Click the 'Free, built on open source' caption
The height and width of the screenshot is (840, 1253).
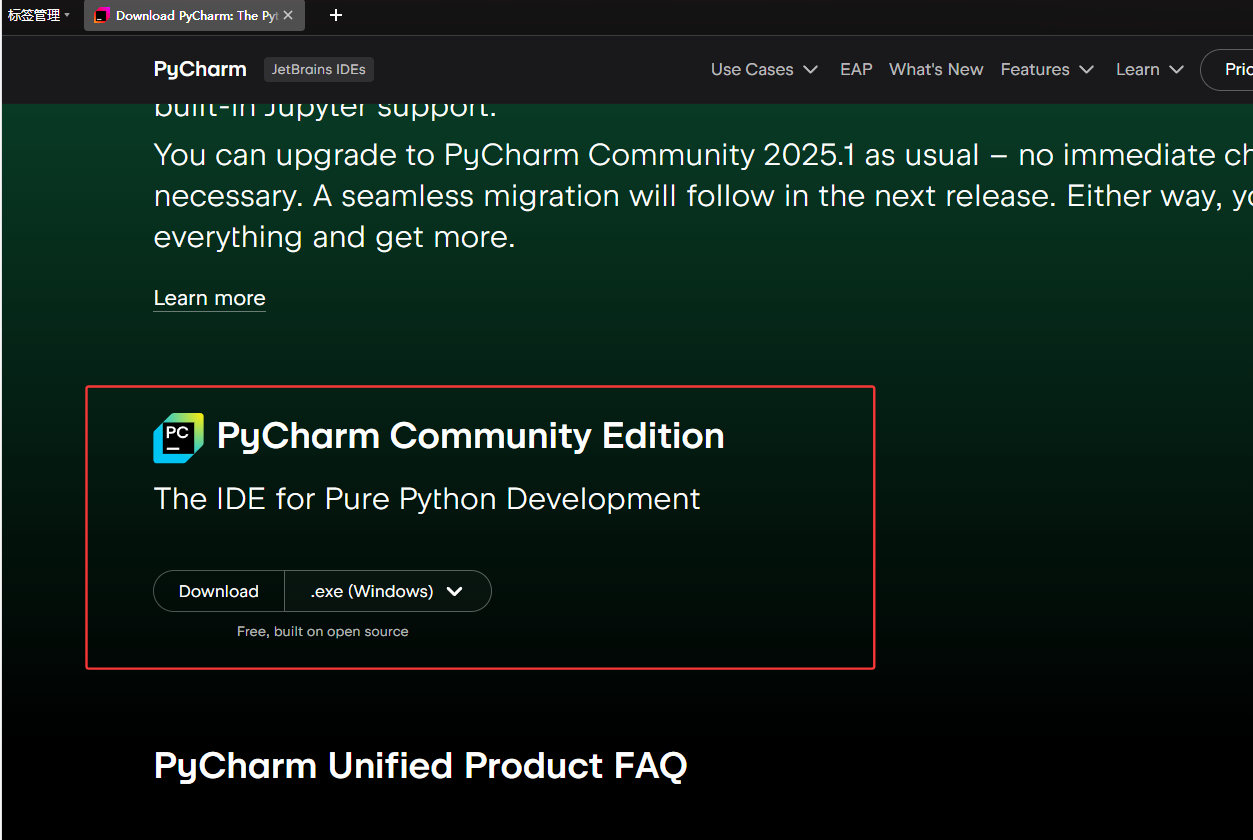pyautogui.click(x=322, y=631)
